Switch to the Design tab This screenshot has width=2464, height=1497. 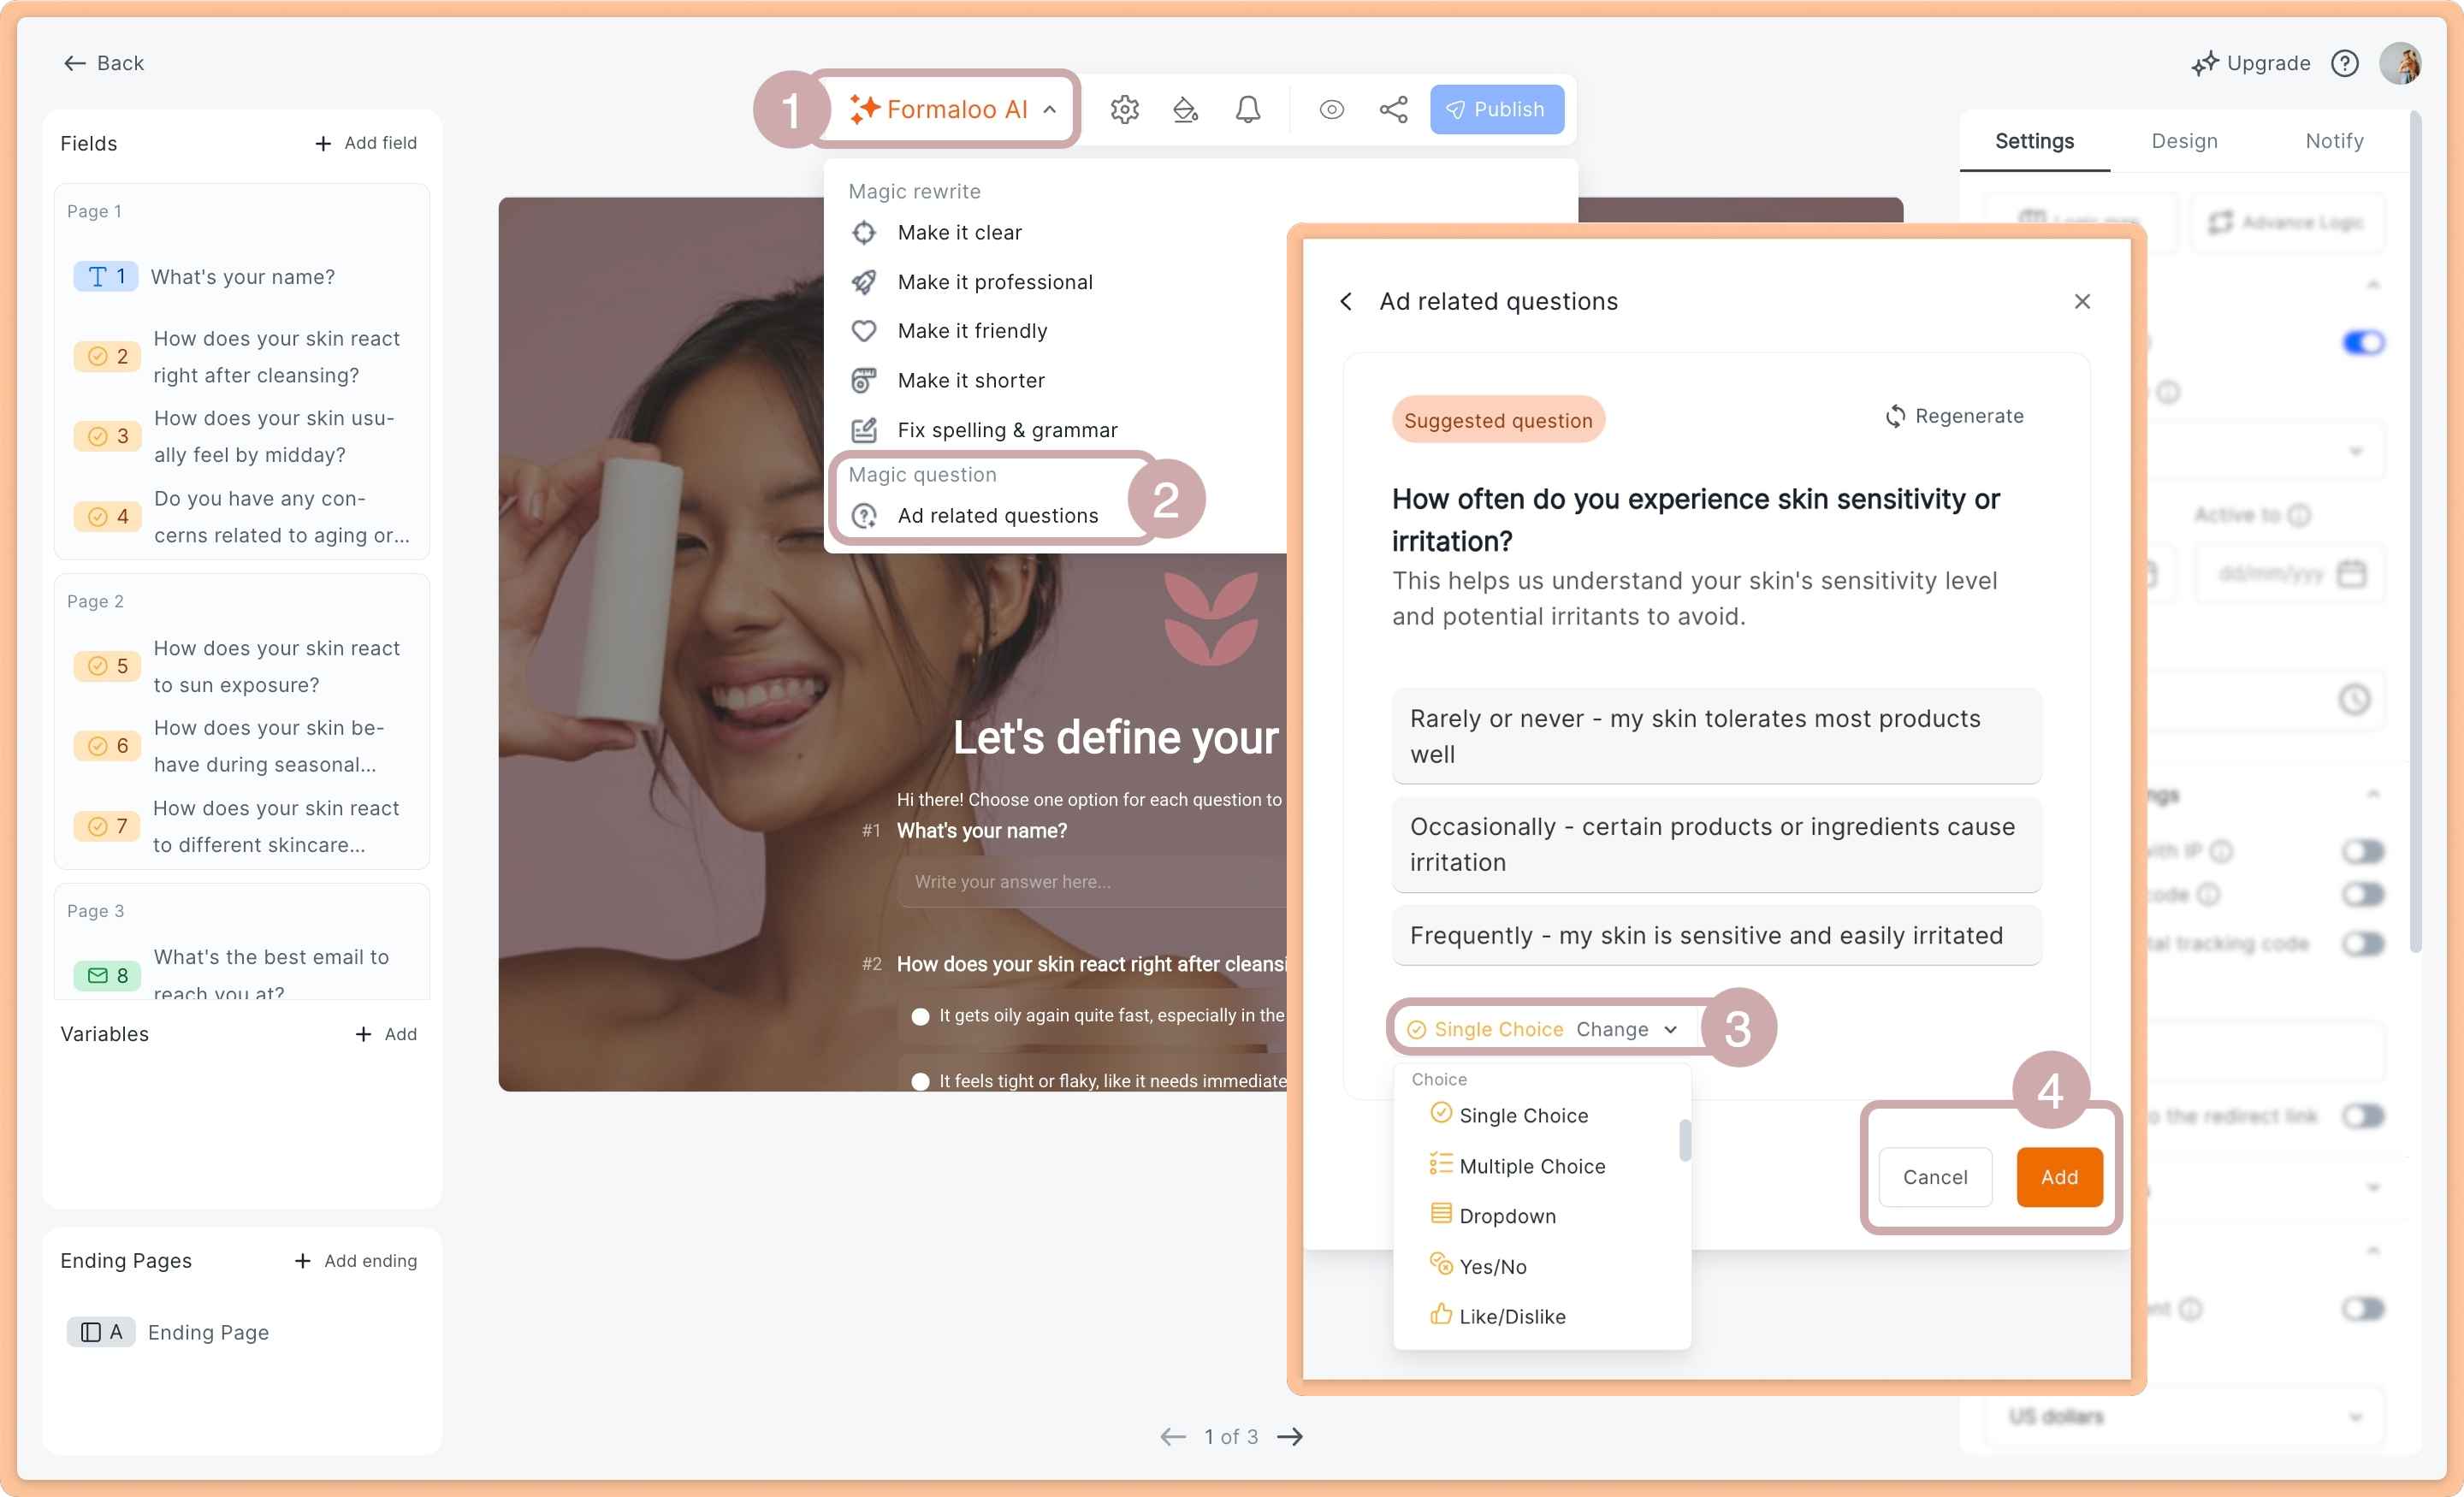[2184, 141]
